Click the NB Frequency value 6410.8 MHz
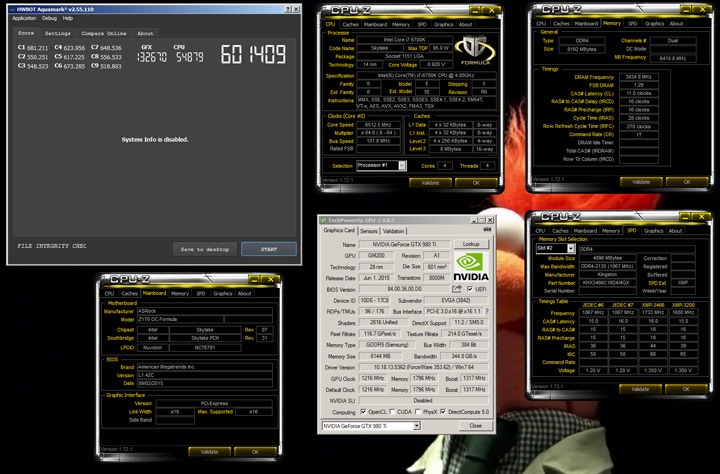 click(x=673, y=58)
